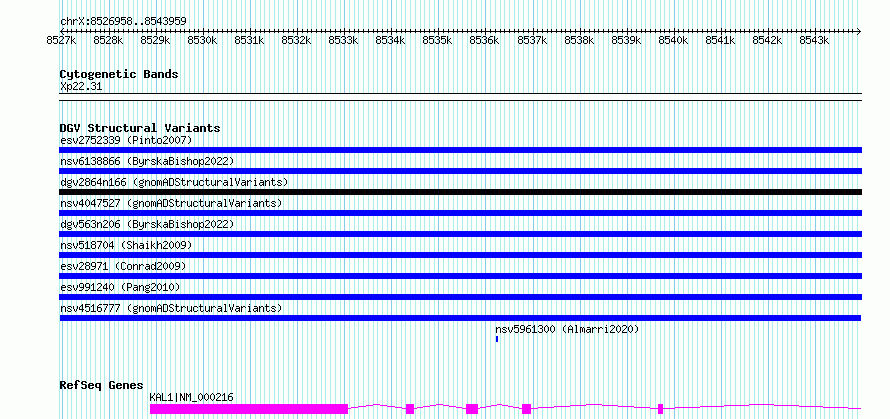Click the RefSeq Genes track title
890x419 pixels.
(x=101, y=386)
